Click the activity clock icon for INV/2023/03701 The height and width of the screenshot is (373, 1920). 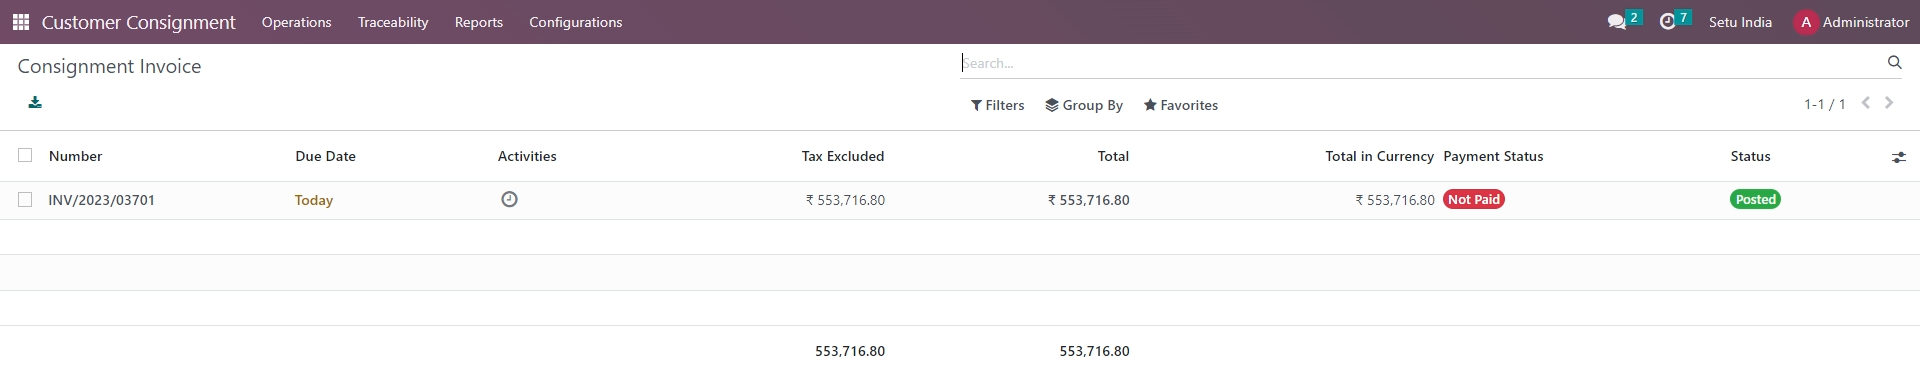pos(509,199)
